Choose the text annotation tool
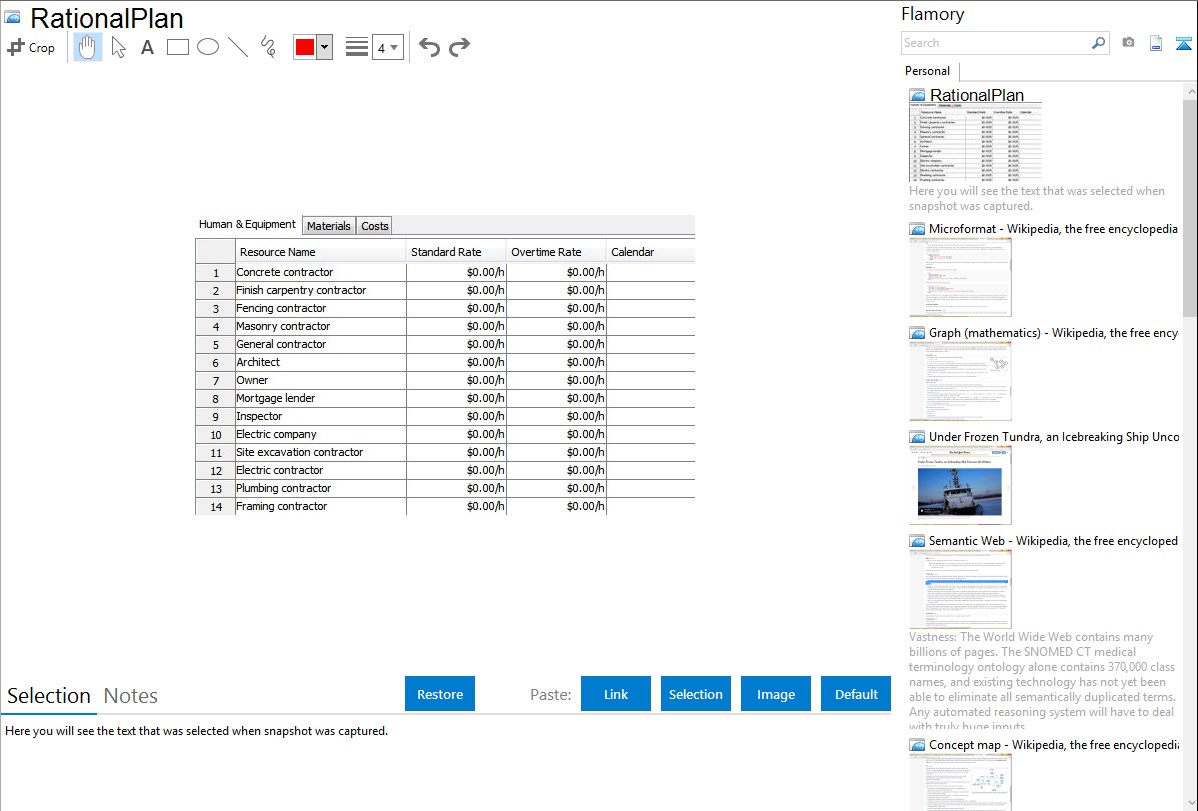 point(147,47)
